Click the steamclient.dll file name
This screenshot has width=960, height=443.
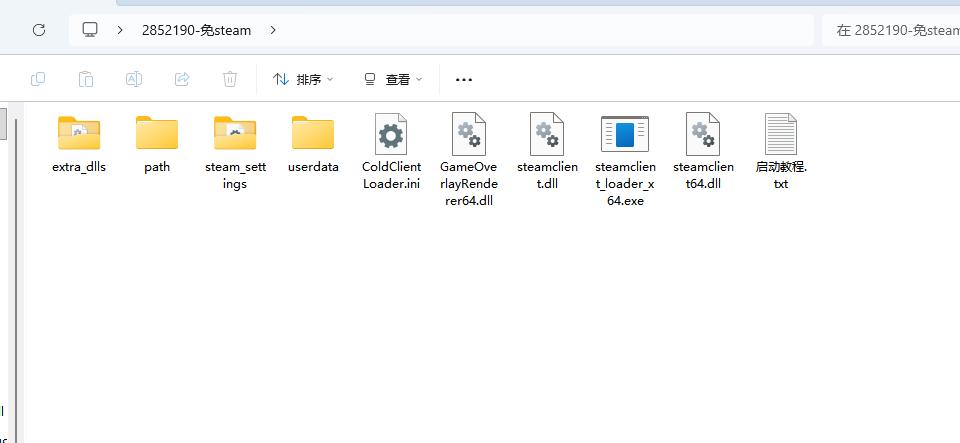547,176
